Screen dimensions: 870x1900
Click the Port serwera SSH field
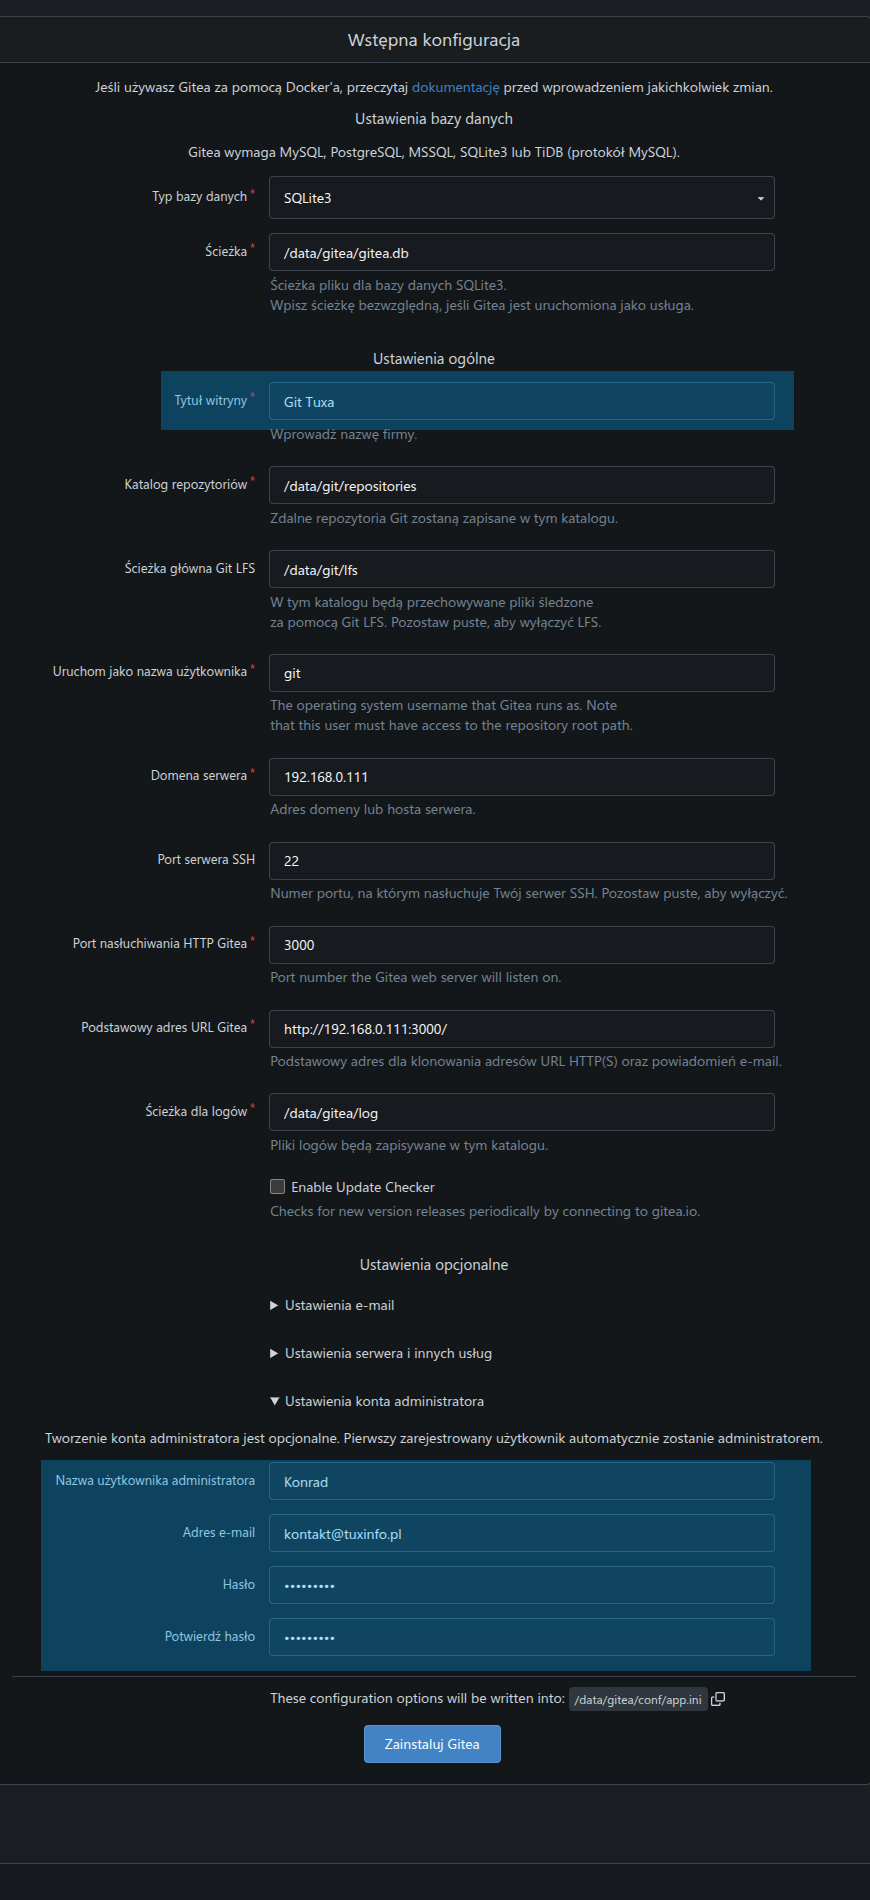coord(522,861)
